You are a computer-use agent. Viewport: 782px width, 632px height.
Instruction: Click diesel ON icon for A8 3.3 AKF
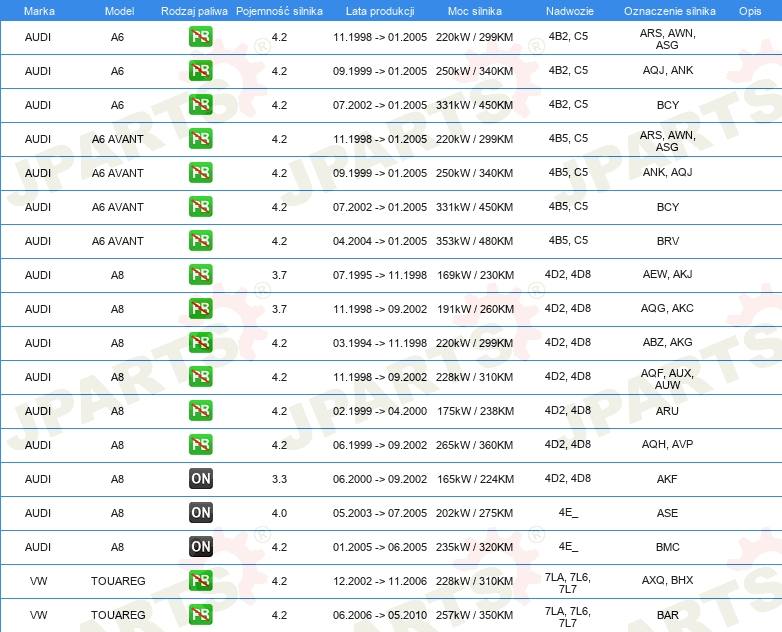(x=200, y=478)
